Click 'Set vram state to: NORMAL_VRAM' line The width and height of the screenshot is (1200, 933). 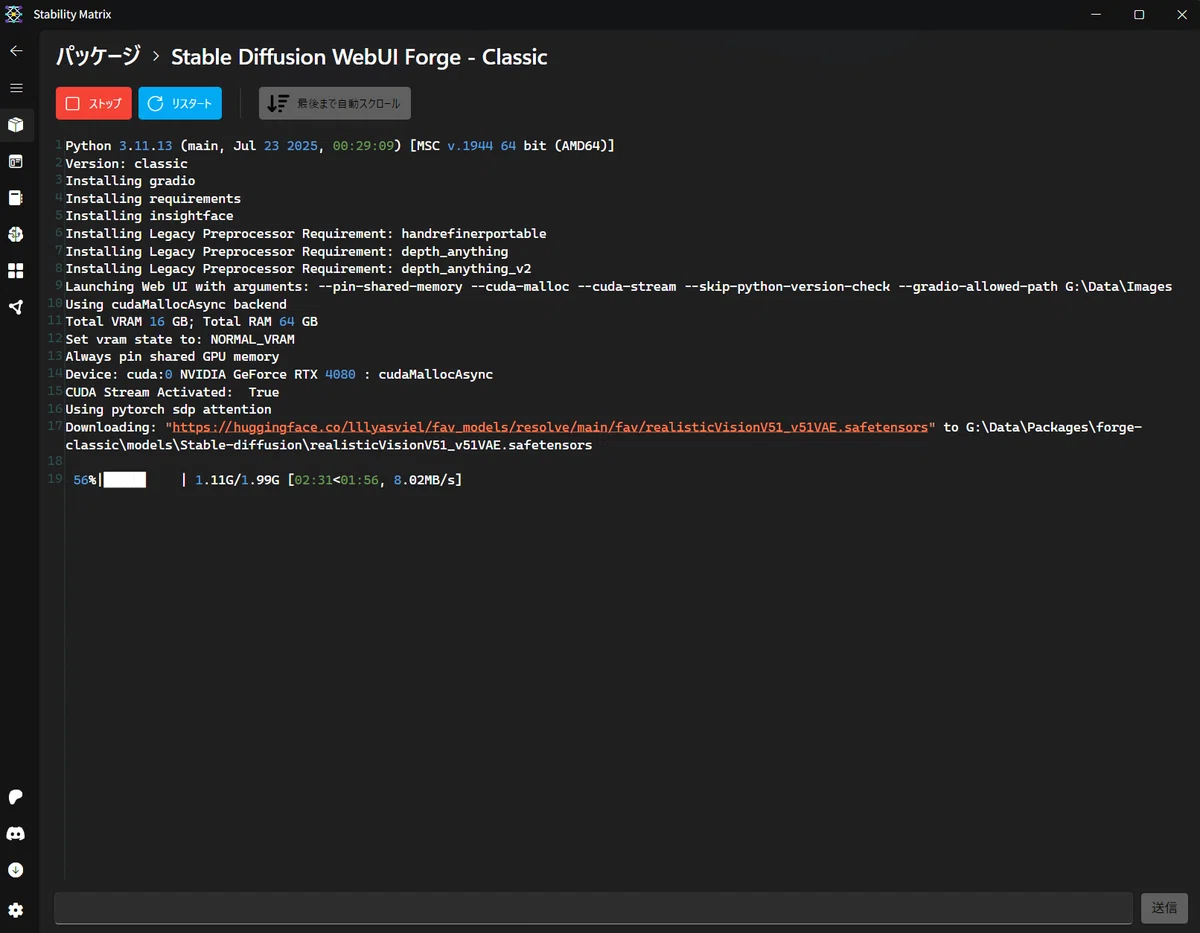click(x=180, y=339)
